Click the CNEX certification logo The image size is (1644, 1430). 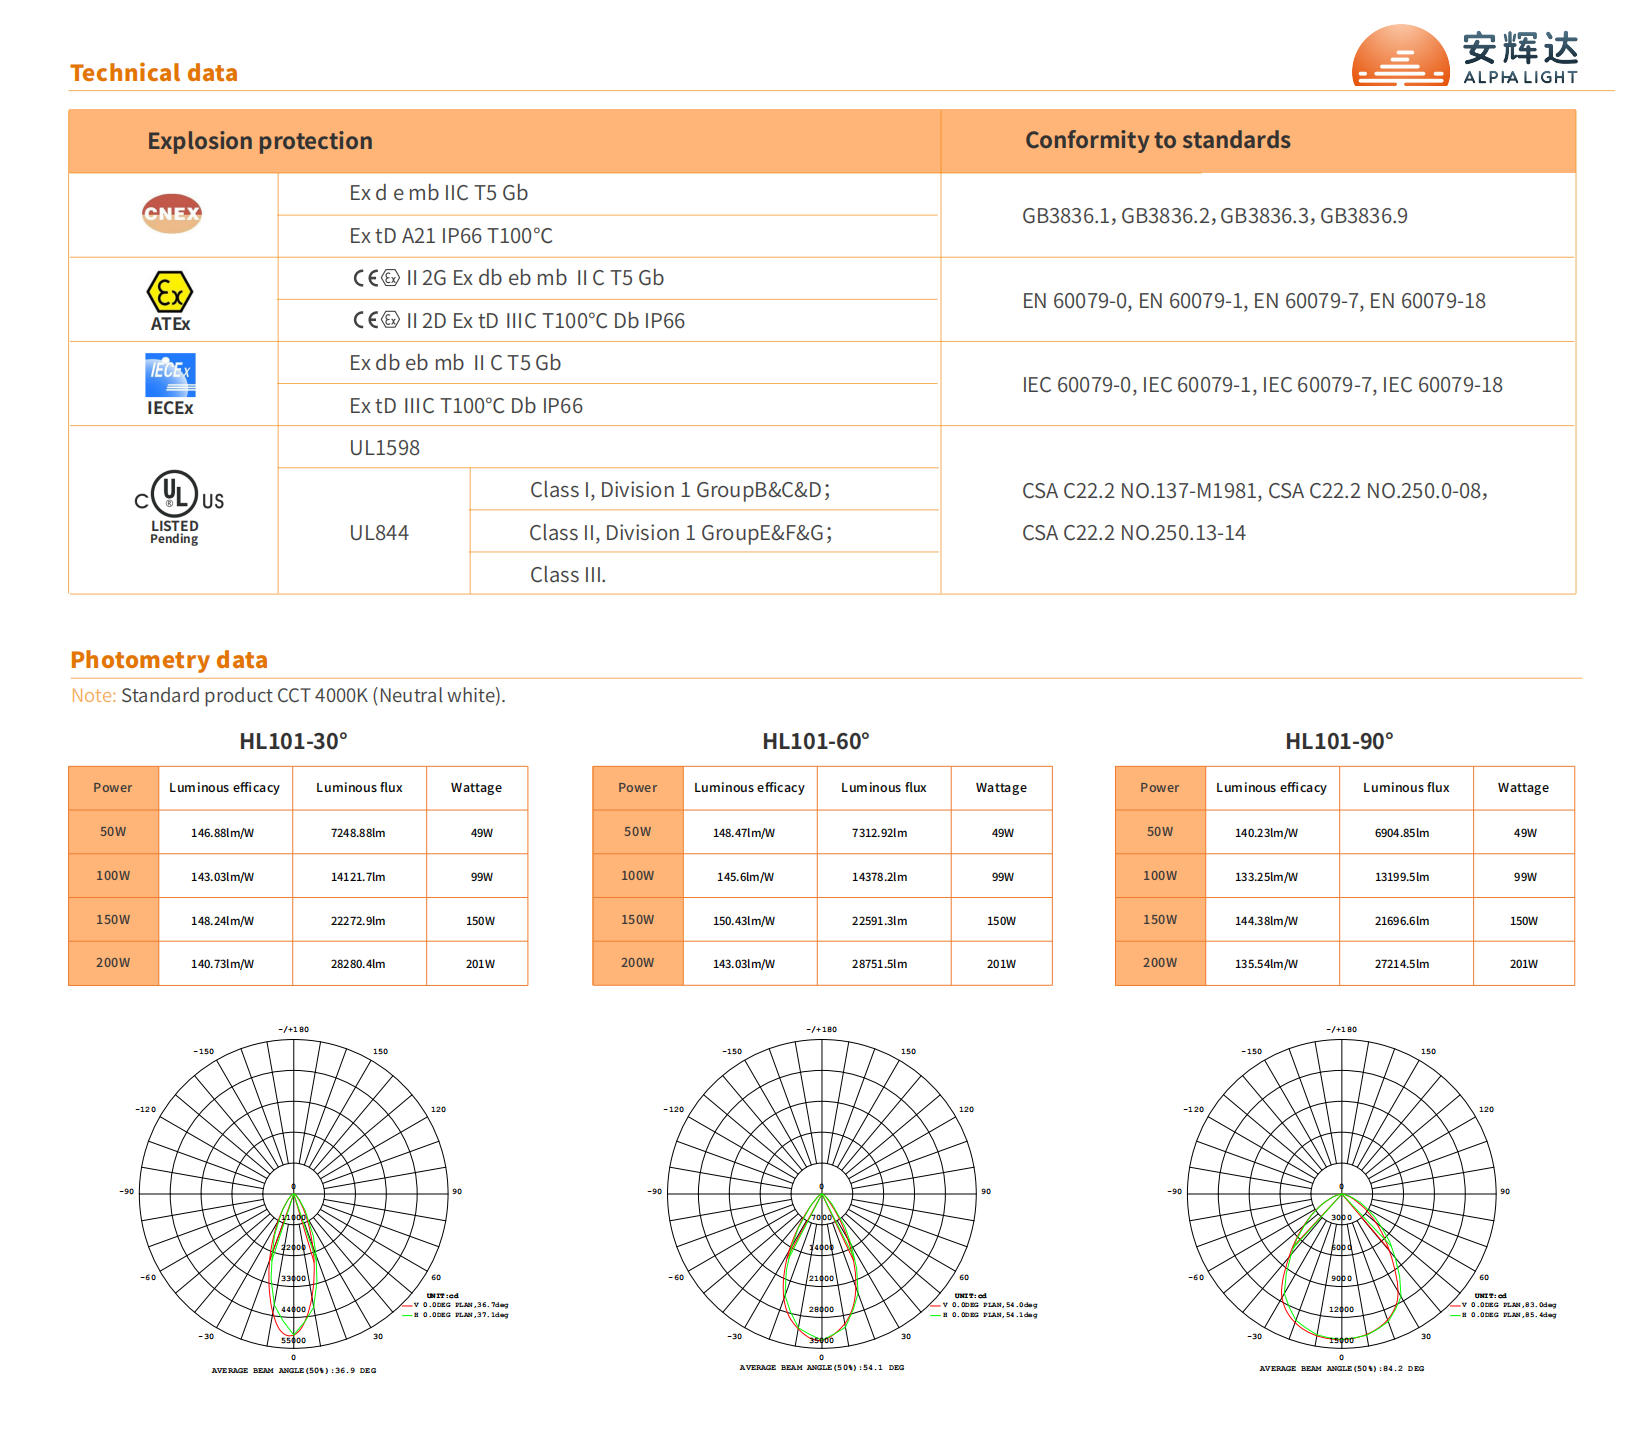point(172,214)
